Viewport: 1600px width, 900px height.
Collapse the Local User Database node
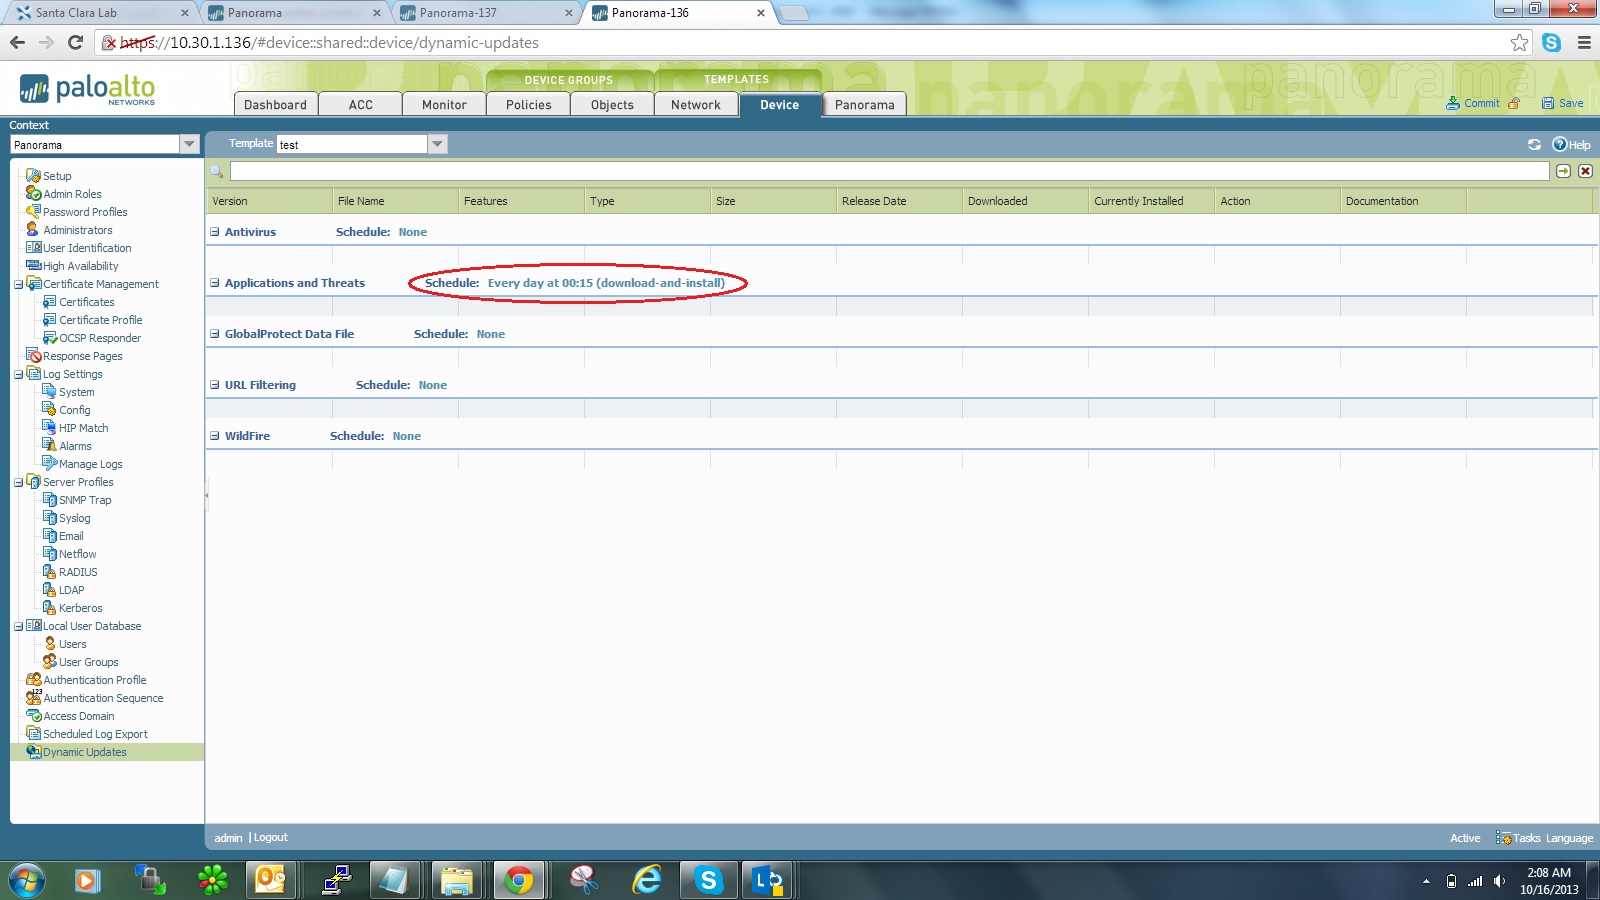click(x=18, y=627)
